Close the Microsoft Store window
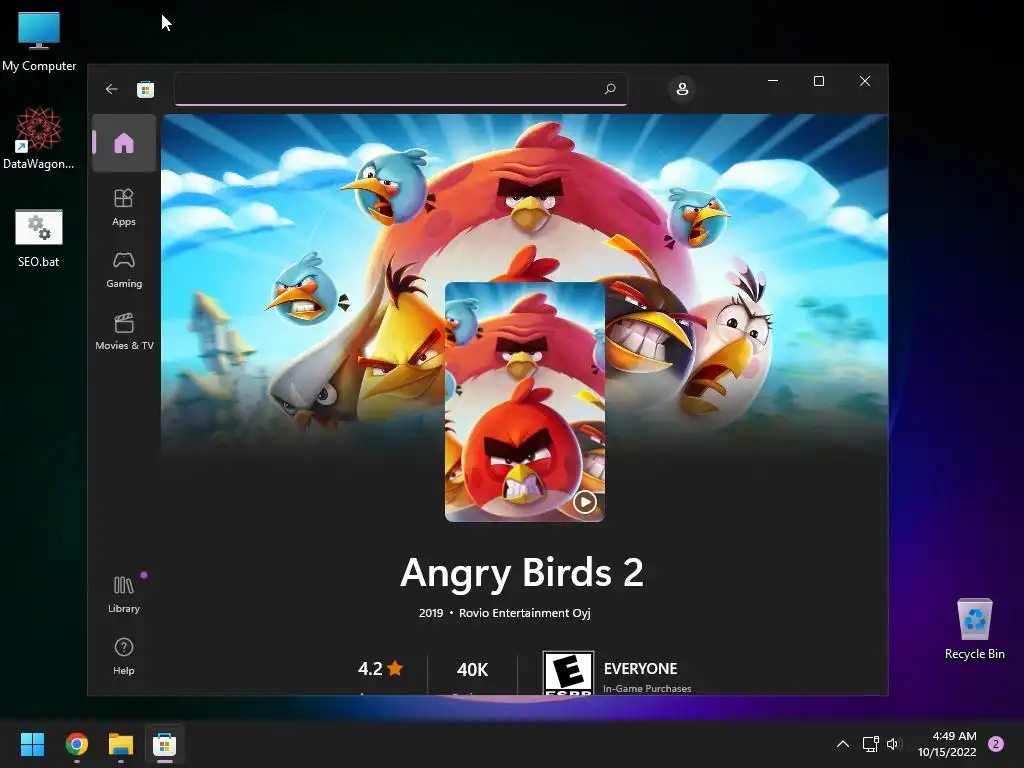 click(865, 81)
